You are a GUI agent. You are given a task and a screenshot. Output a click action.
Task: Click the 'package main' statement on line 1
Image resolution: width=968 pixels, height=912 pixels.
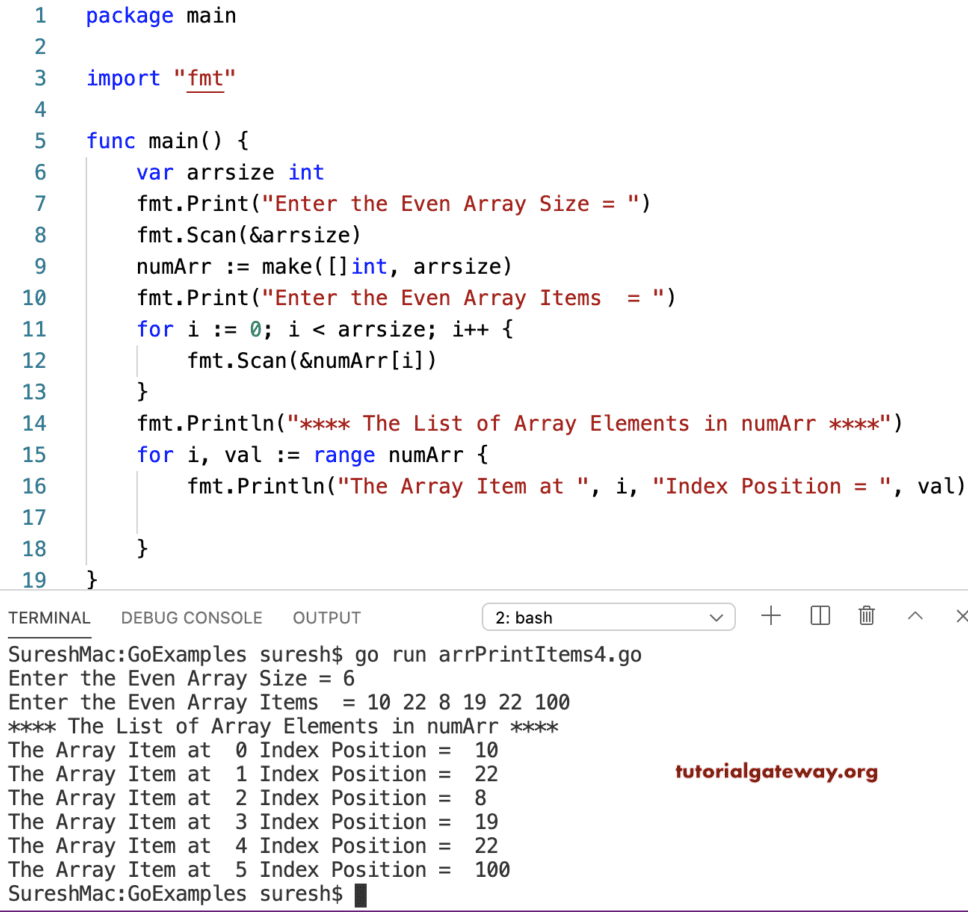(x=160, y=15)
